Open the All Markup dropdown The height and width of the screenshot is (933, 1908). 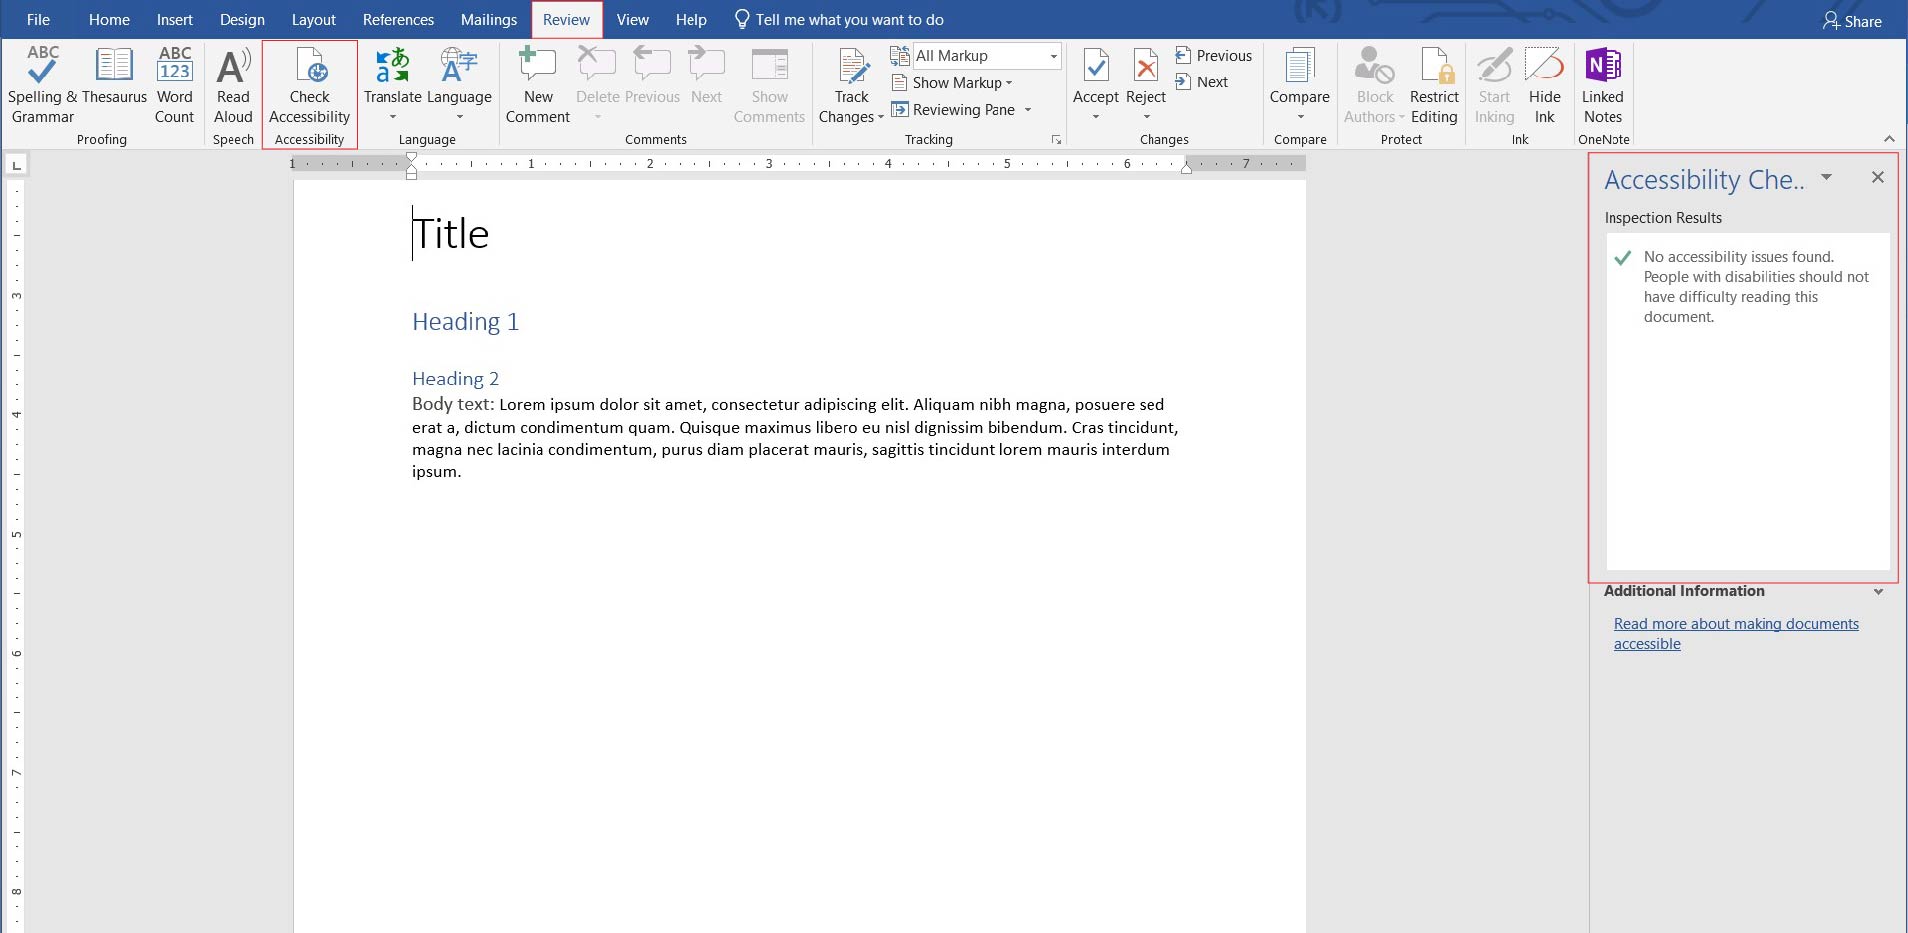click(x=1053, y=56)
